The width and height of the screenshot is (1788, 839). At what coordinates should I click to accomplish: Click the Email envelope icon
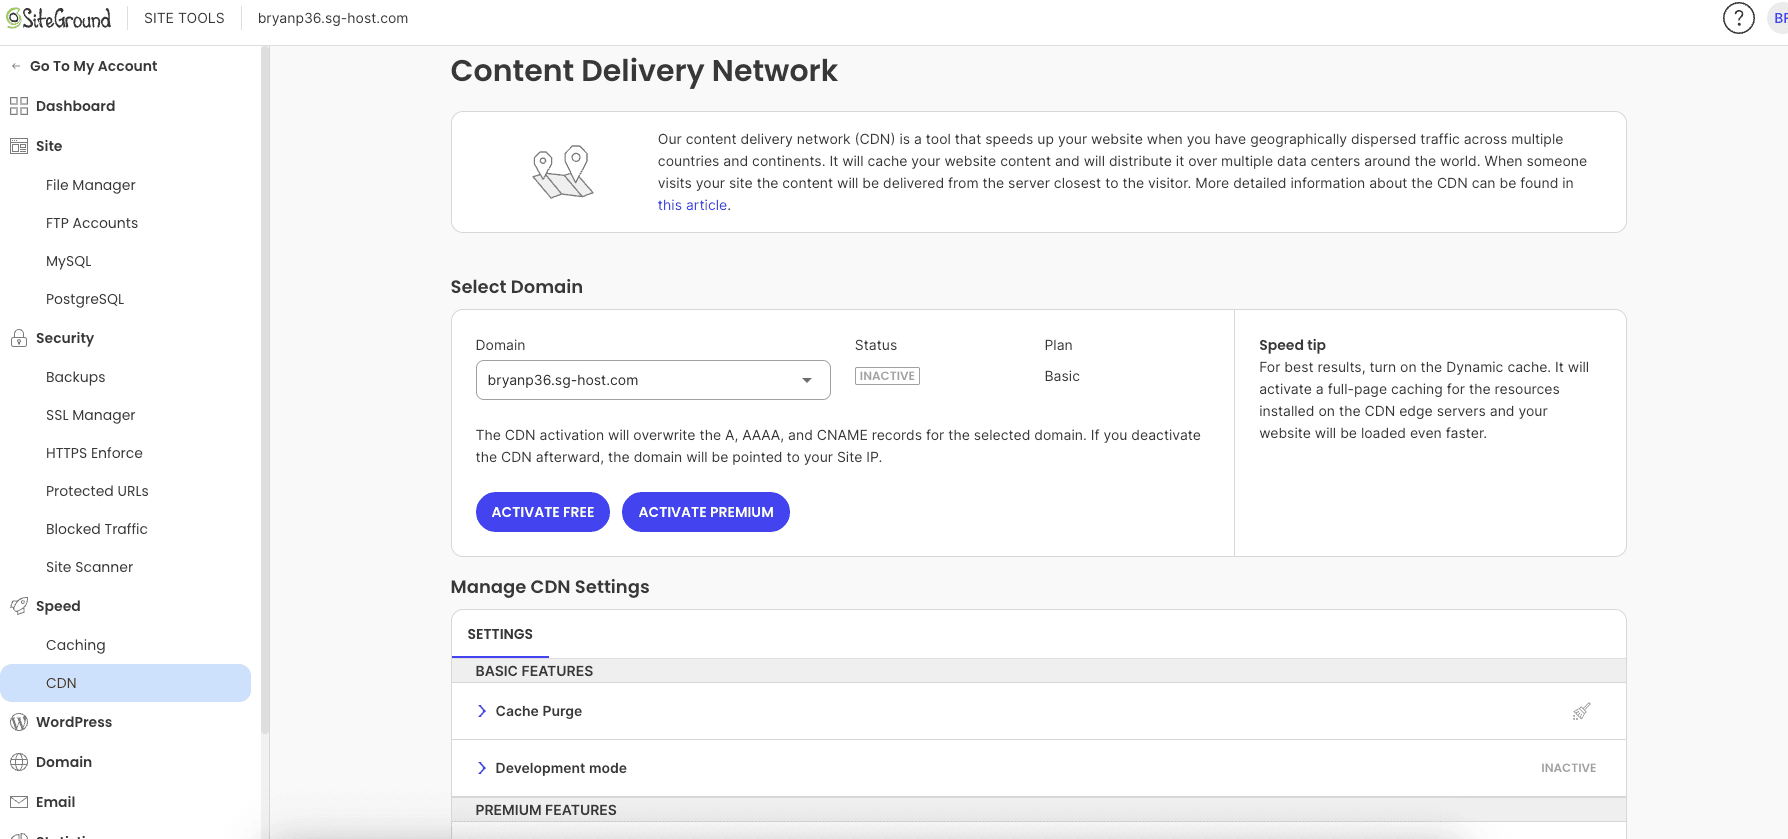[x=19, y=802]
